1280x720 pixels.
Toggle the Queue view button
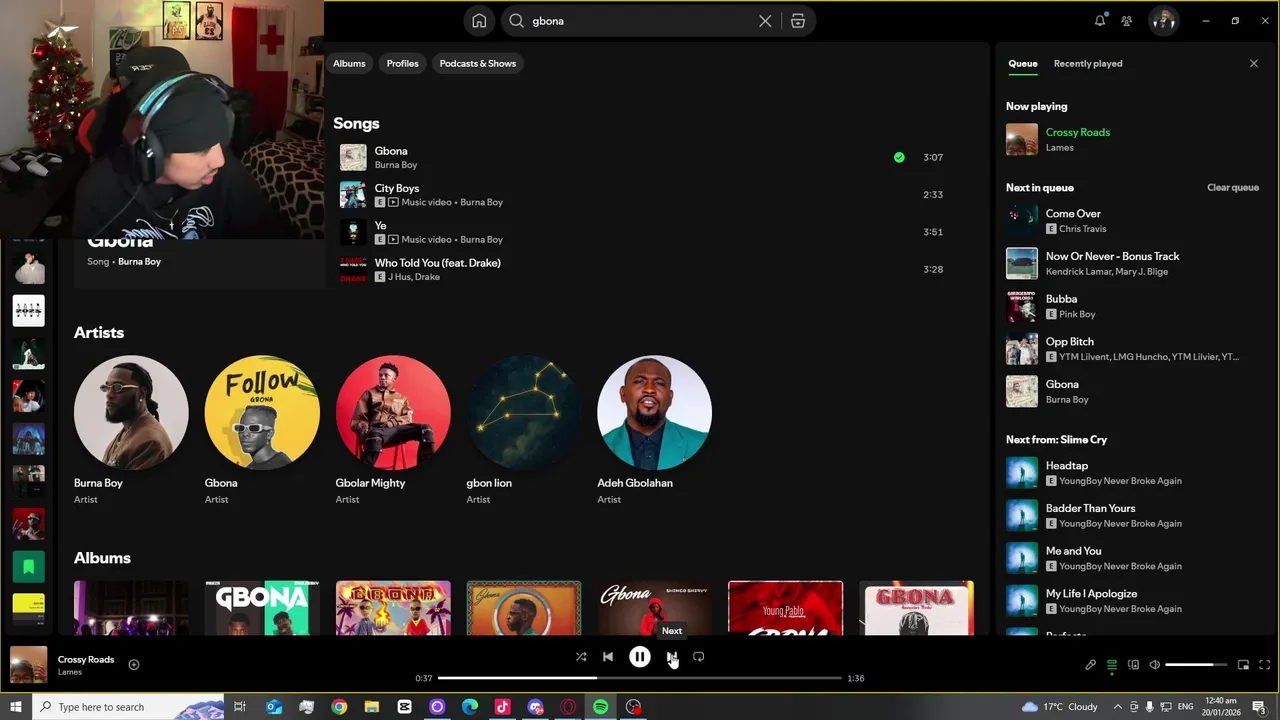[1111, 665]
